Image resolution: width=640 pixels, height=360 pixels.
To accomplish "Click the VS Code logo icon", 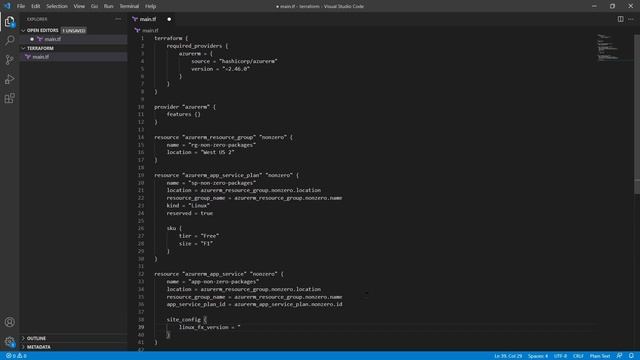I will 7,6.
